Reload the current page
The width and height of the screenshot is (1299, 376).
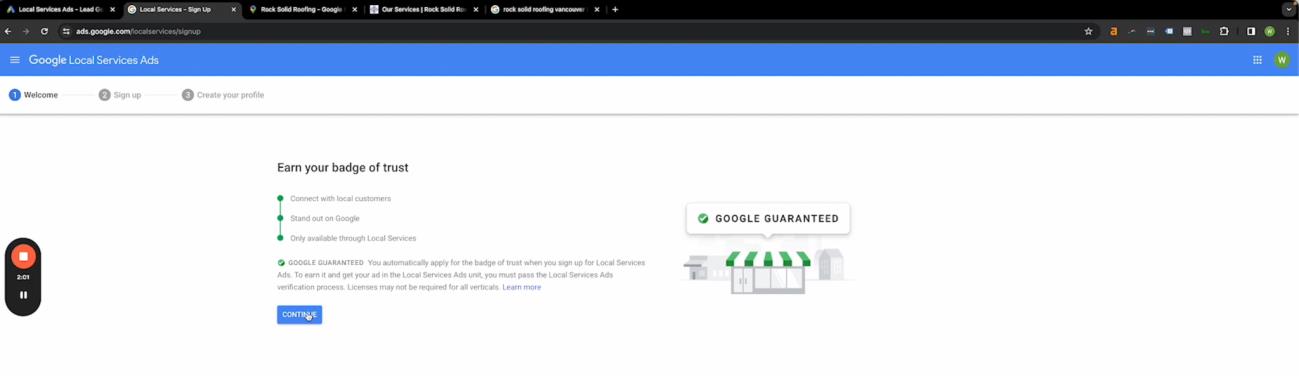pos(44,31)
